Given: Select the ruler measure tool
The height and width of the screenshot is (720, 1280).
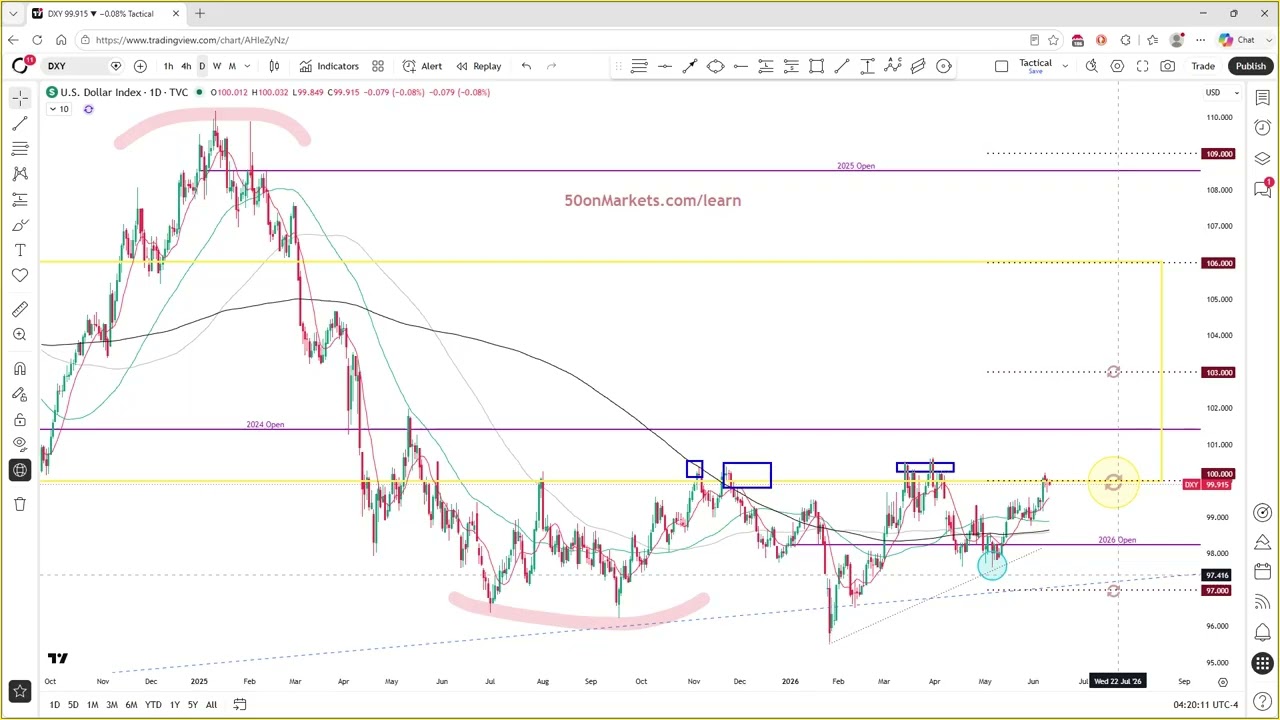Looking at the screenshot, I should pyautogui.click(x=20, y=309).
